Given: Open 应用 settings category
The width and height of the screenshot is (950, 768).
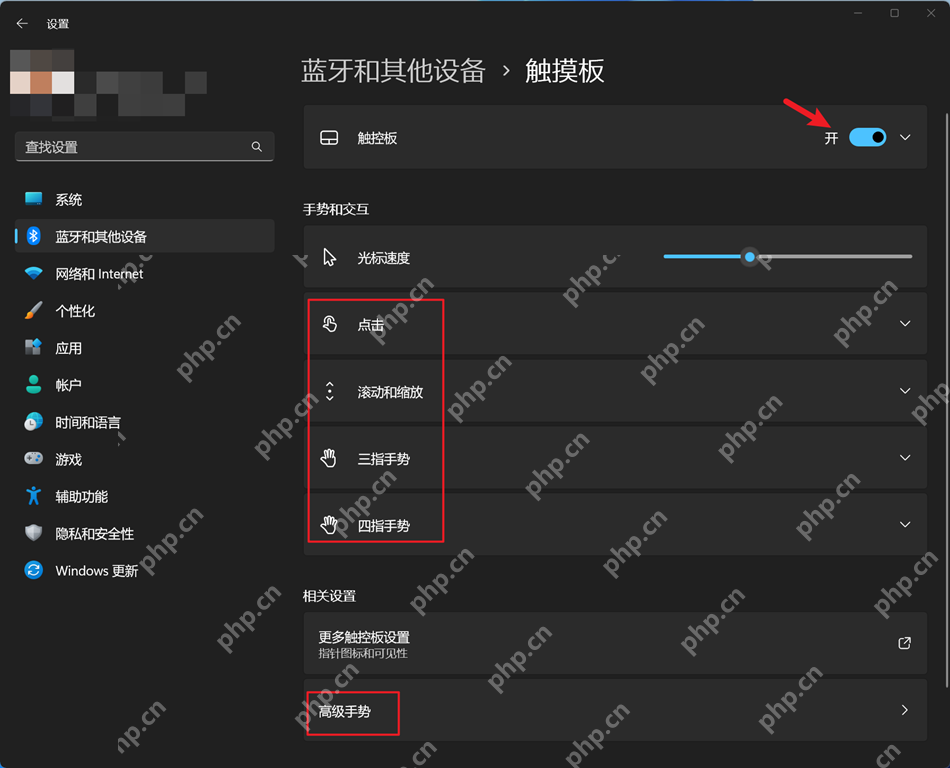Looking at the screenshot, I should 145,348.
